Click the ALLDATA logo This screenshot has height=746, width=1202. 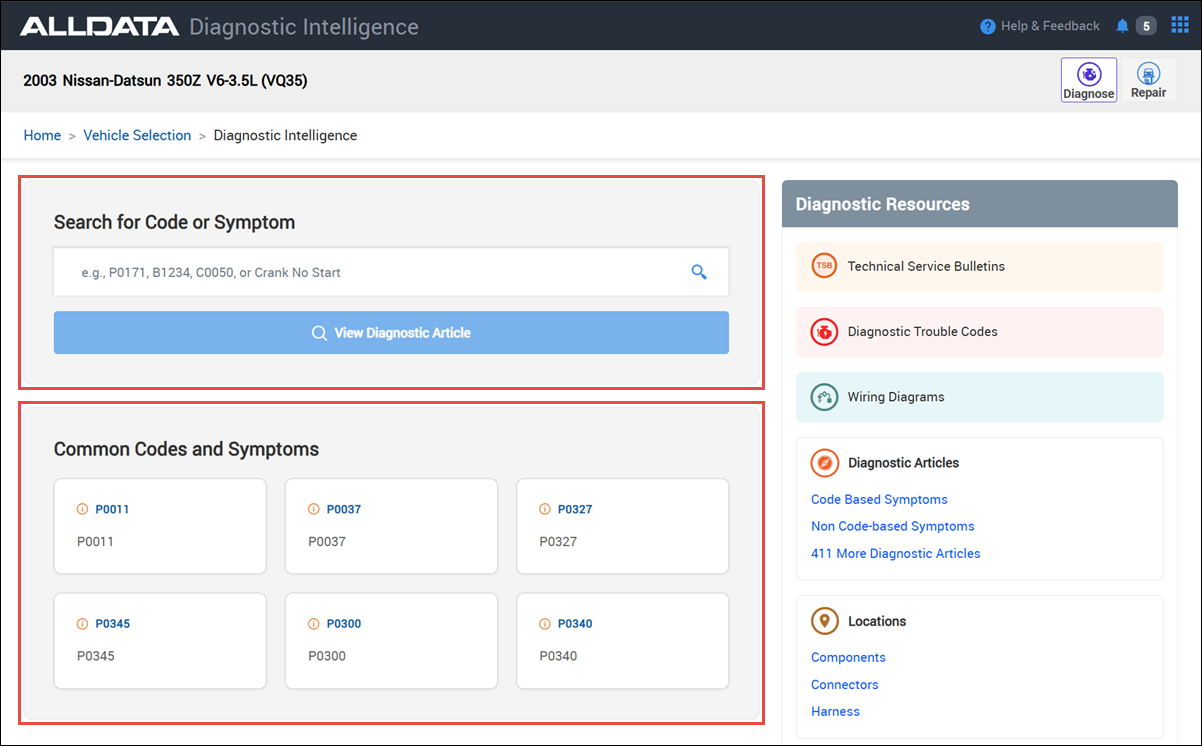98,26
